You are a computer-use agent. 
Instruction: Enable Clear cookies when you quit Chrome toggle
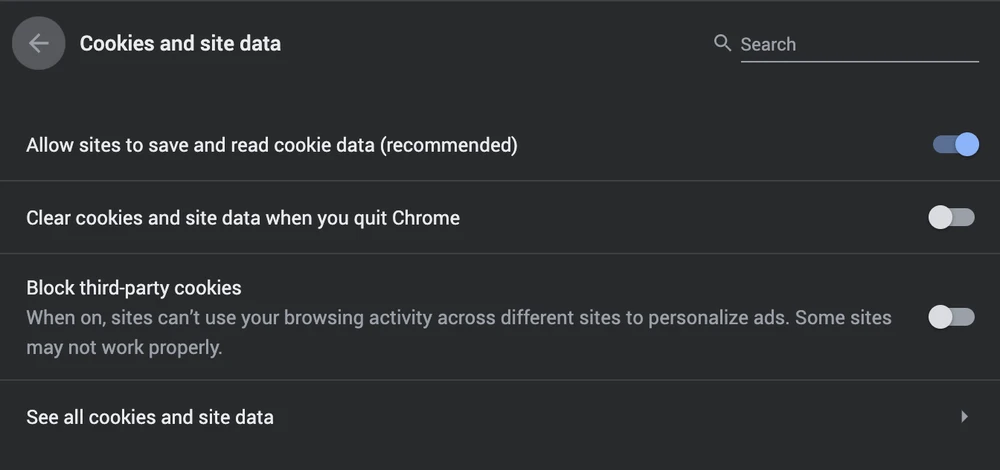(x=951, y=217)
